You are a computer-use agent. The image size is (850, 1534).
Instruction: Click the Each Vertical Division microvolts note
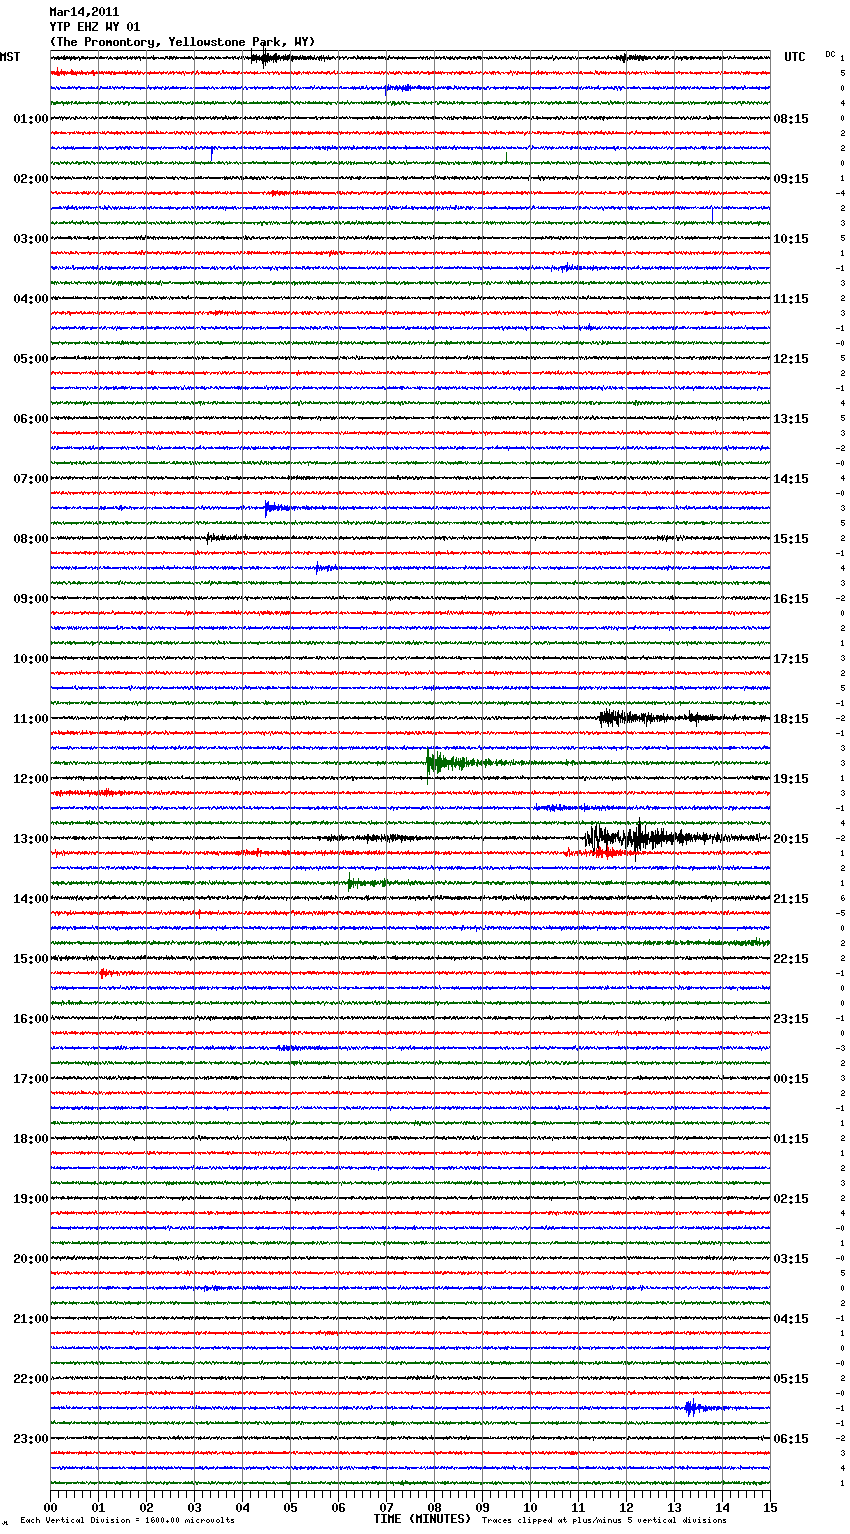click(x=127, y=1521)
